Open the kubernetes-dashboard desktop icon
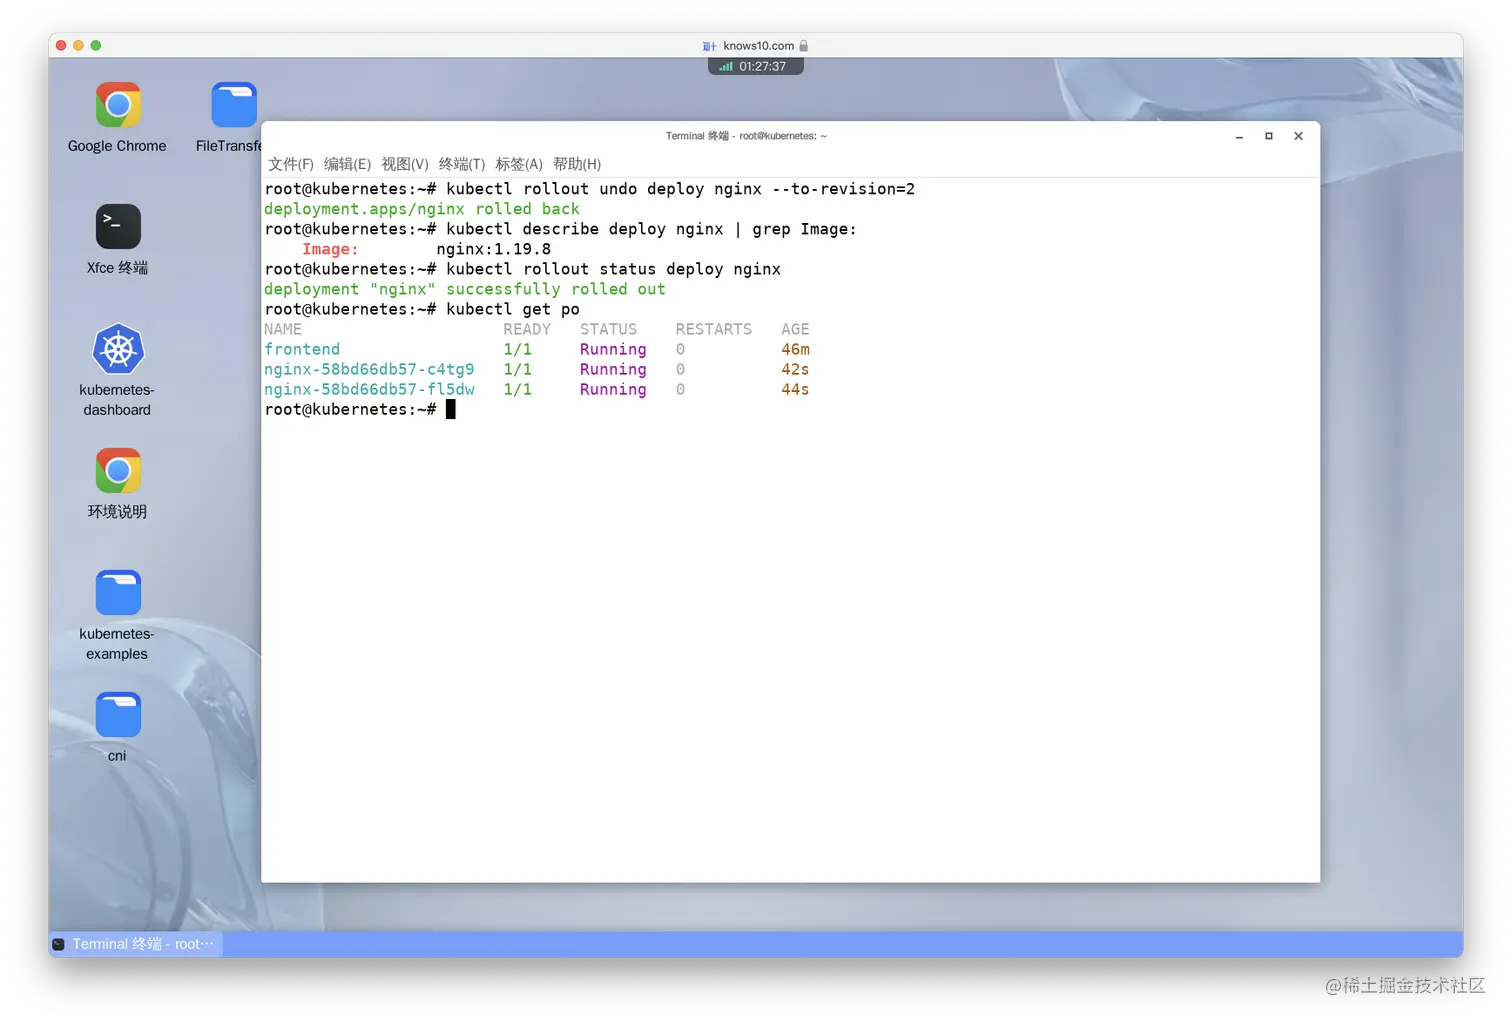1512x1022 pixels. 117,349
